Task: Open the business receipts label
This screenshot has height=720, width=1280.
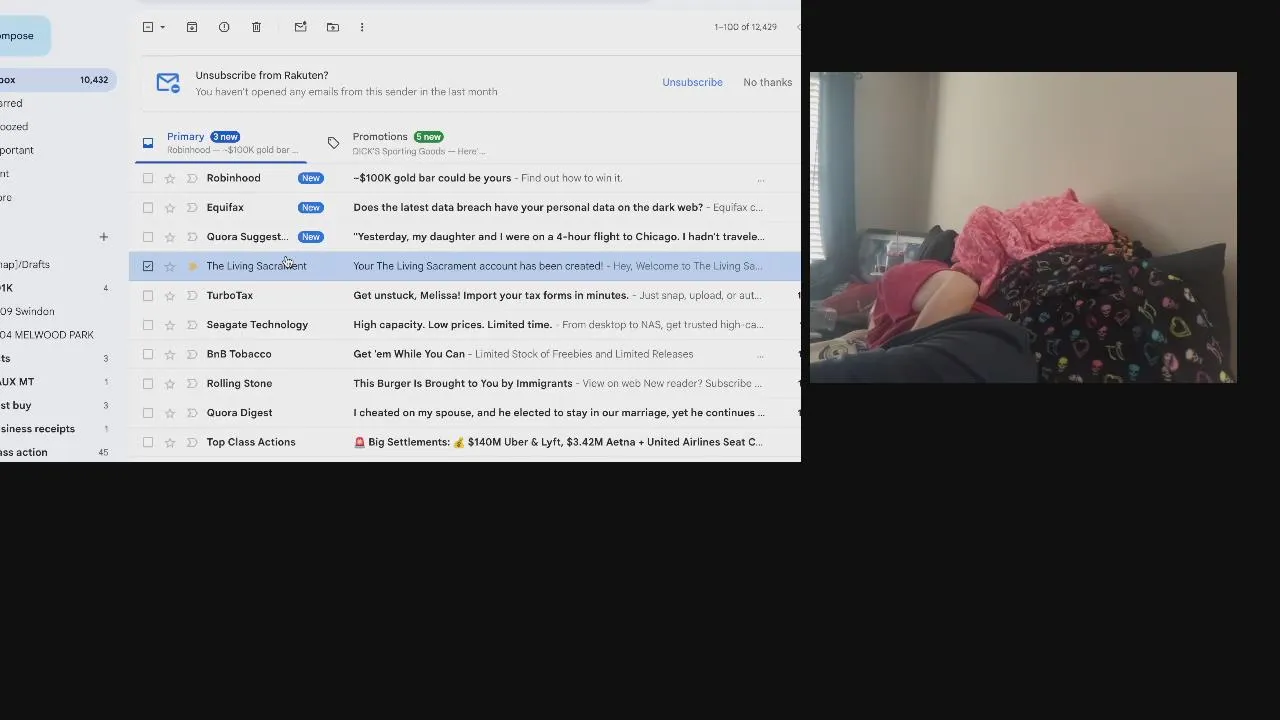Action: [x=37, y=429]
